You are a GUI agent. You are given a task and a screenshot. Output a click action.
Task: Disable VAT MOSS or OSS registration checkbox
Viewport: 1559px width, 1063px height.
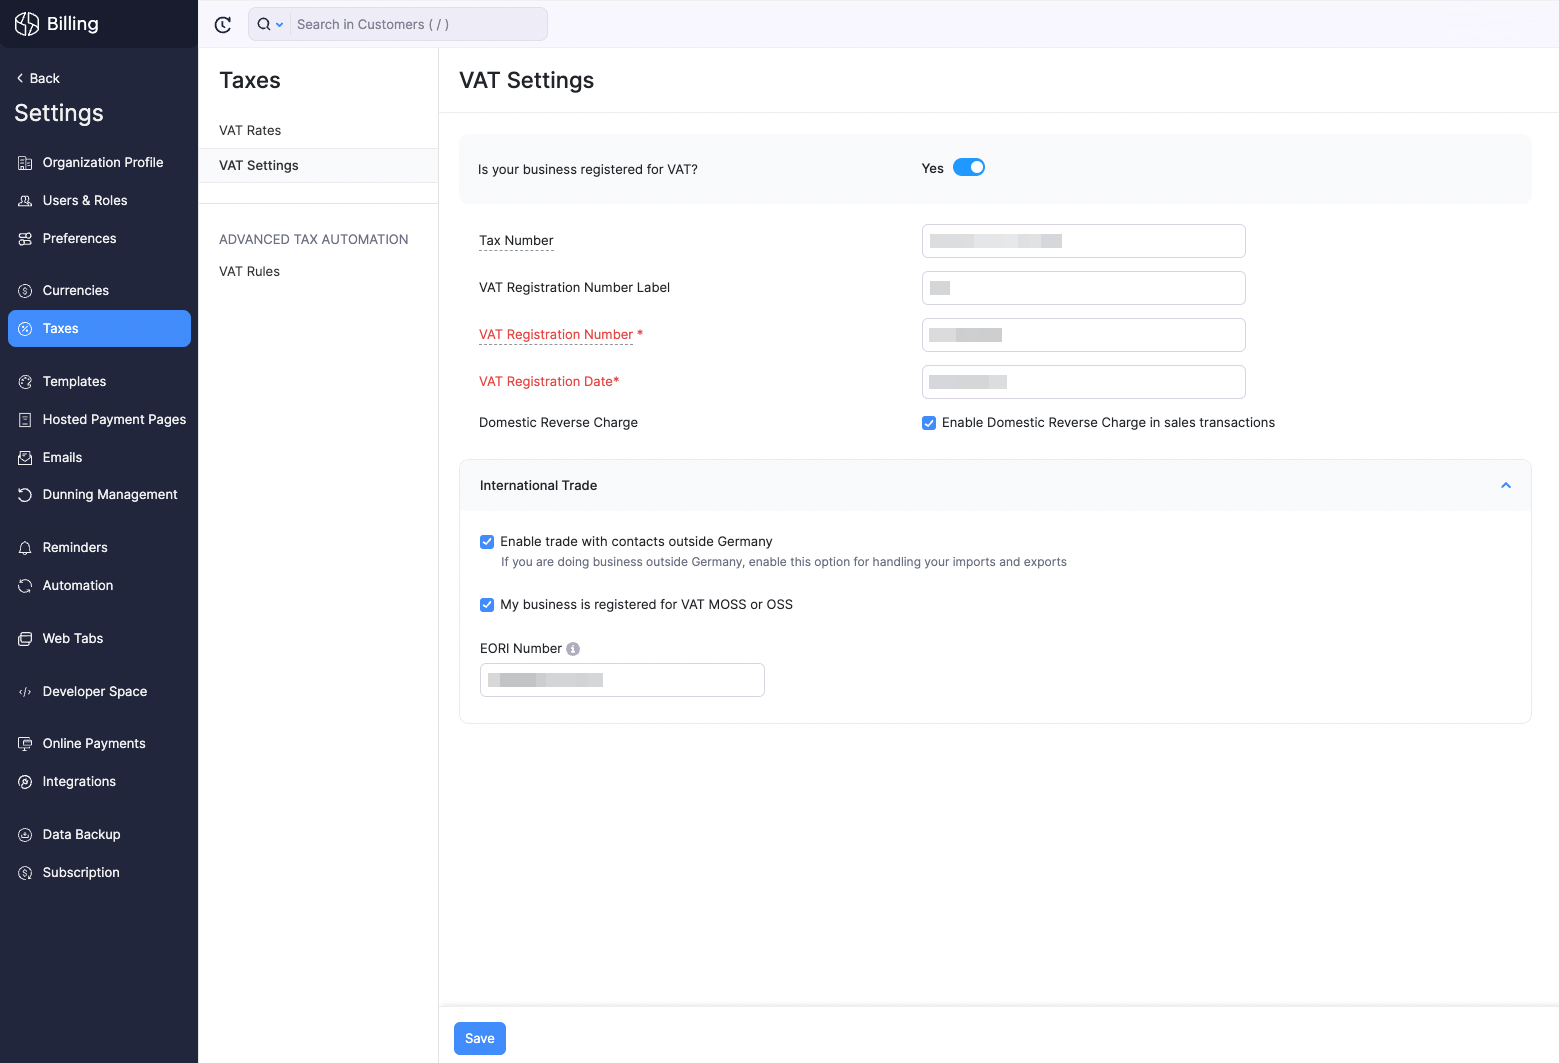pyautogui.click(x=487, y=605)
